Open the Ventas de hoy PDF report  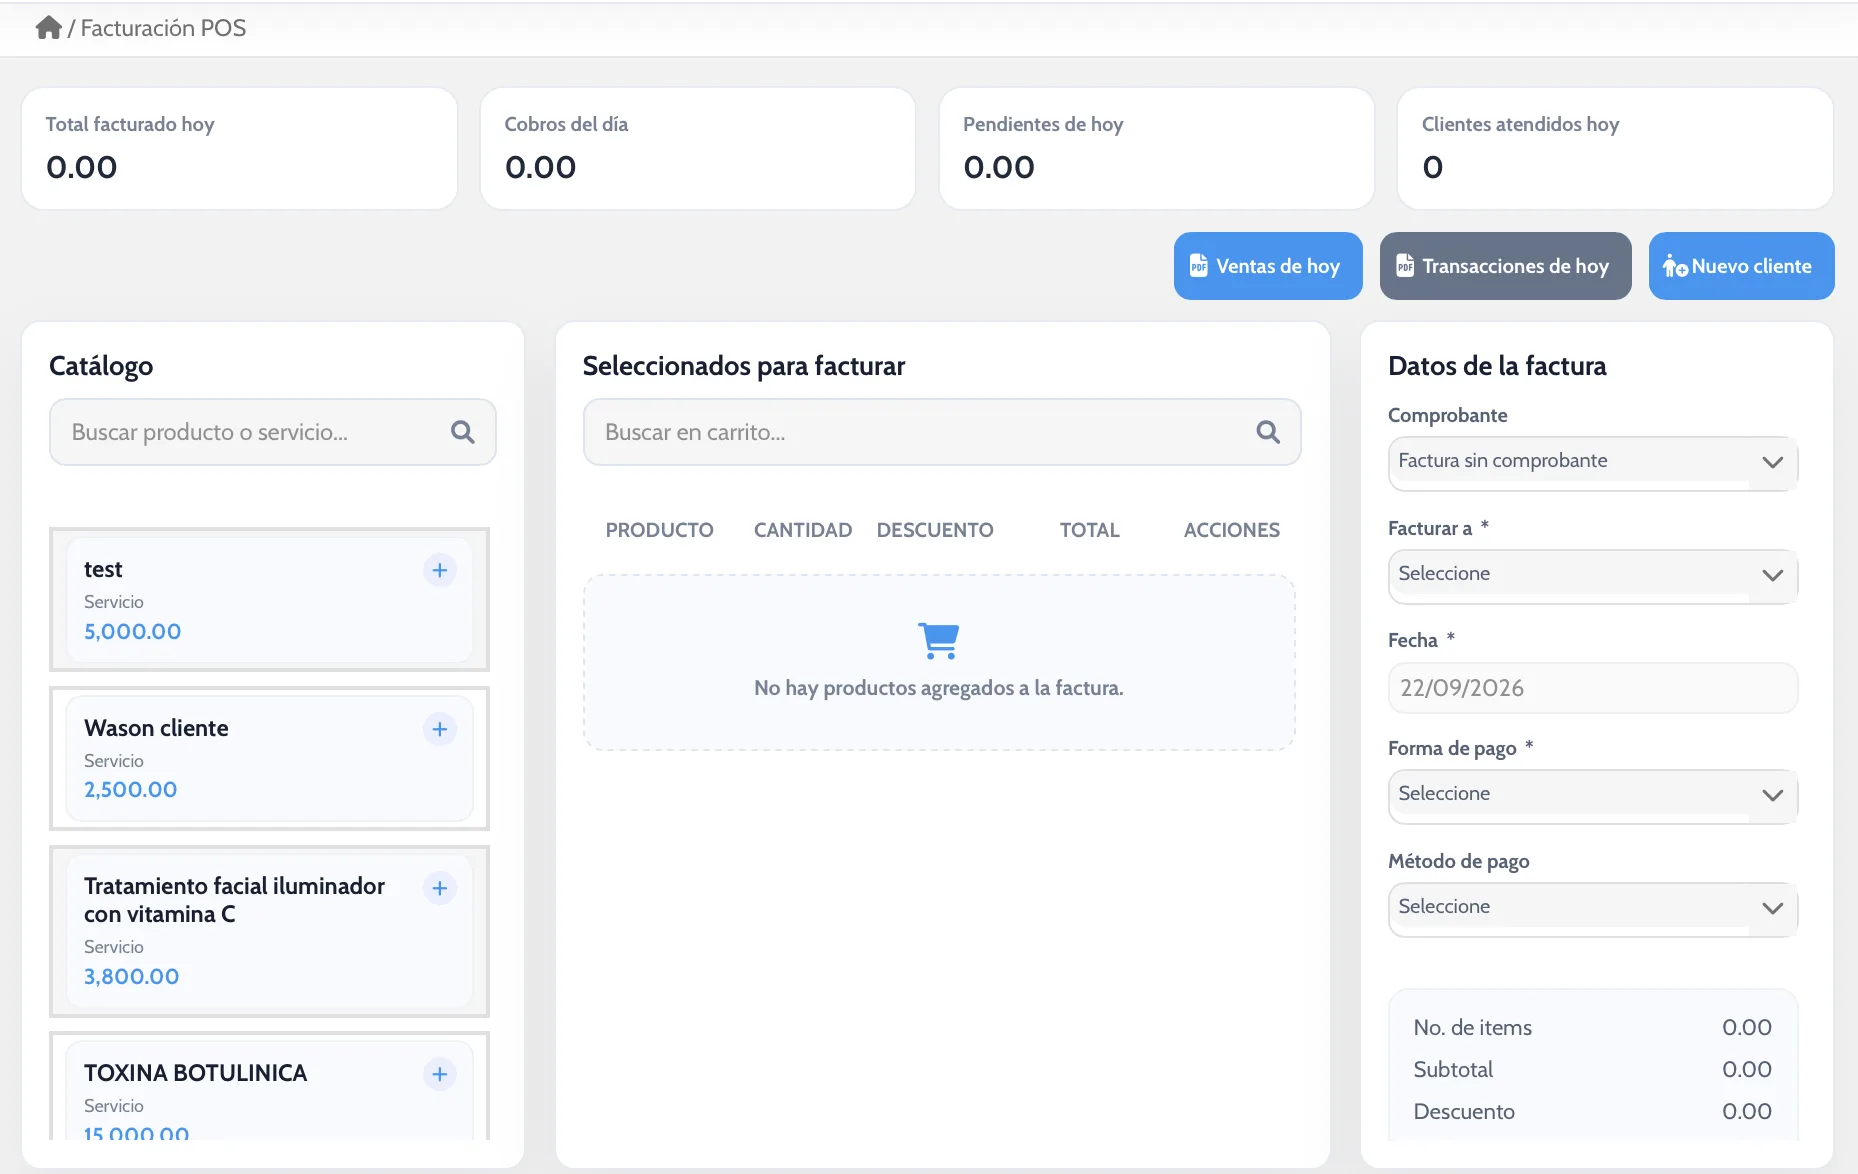(x=1268, y=266)
